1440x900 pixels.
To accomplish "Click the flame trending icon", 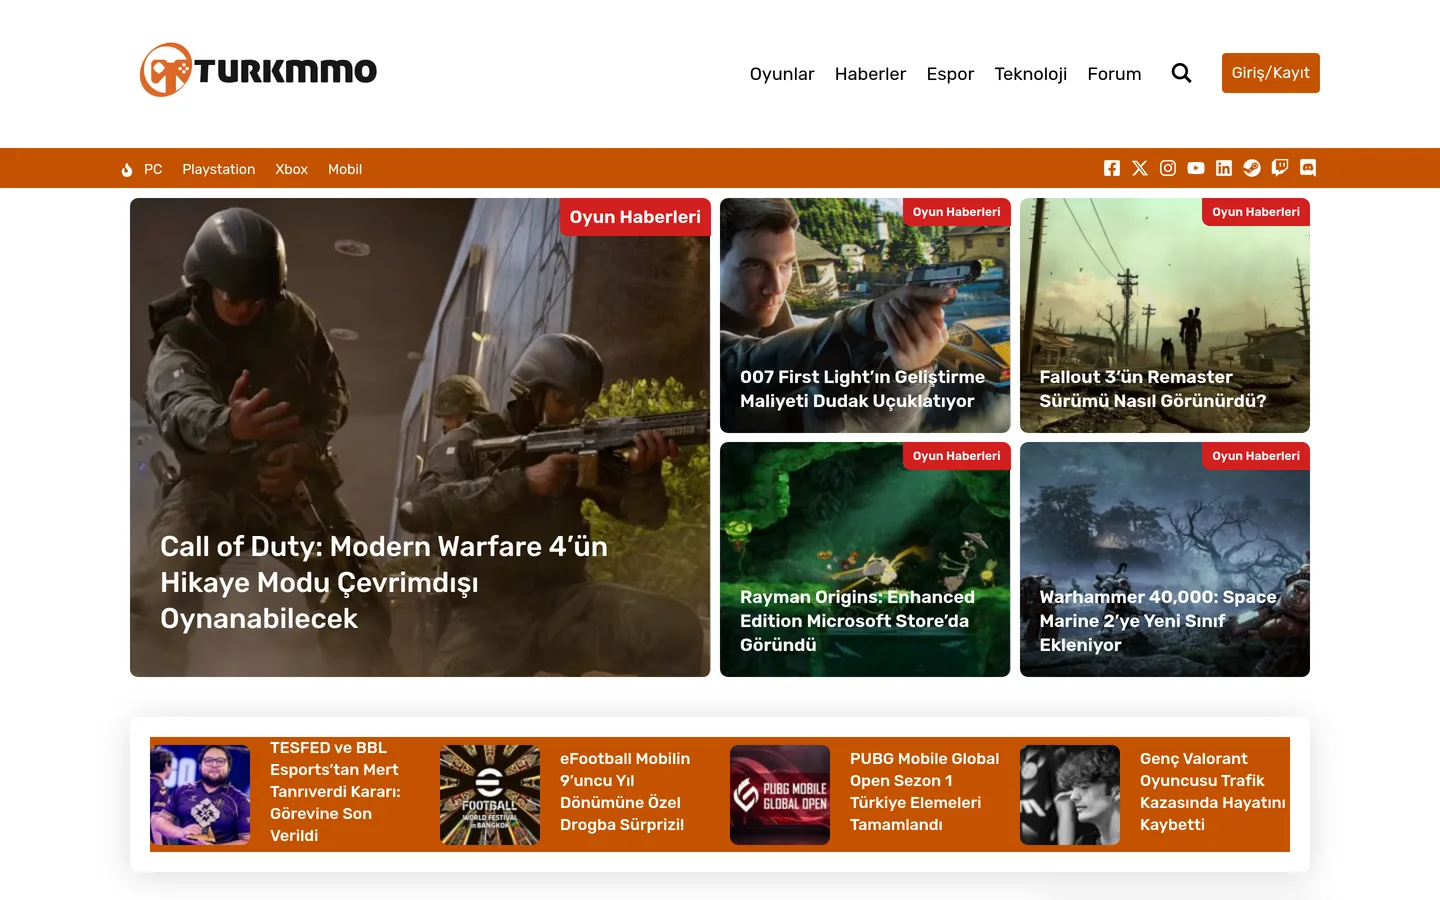I will (127, 170).
